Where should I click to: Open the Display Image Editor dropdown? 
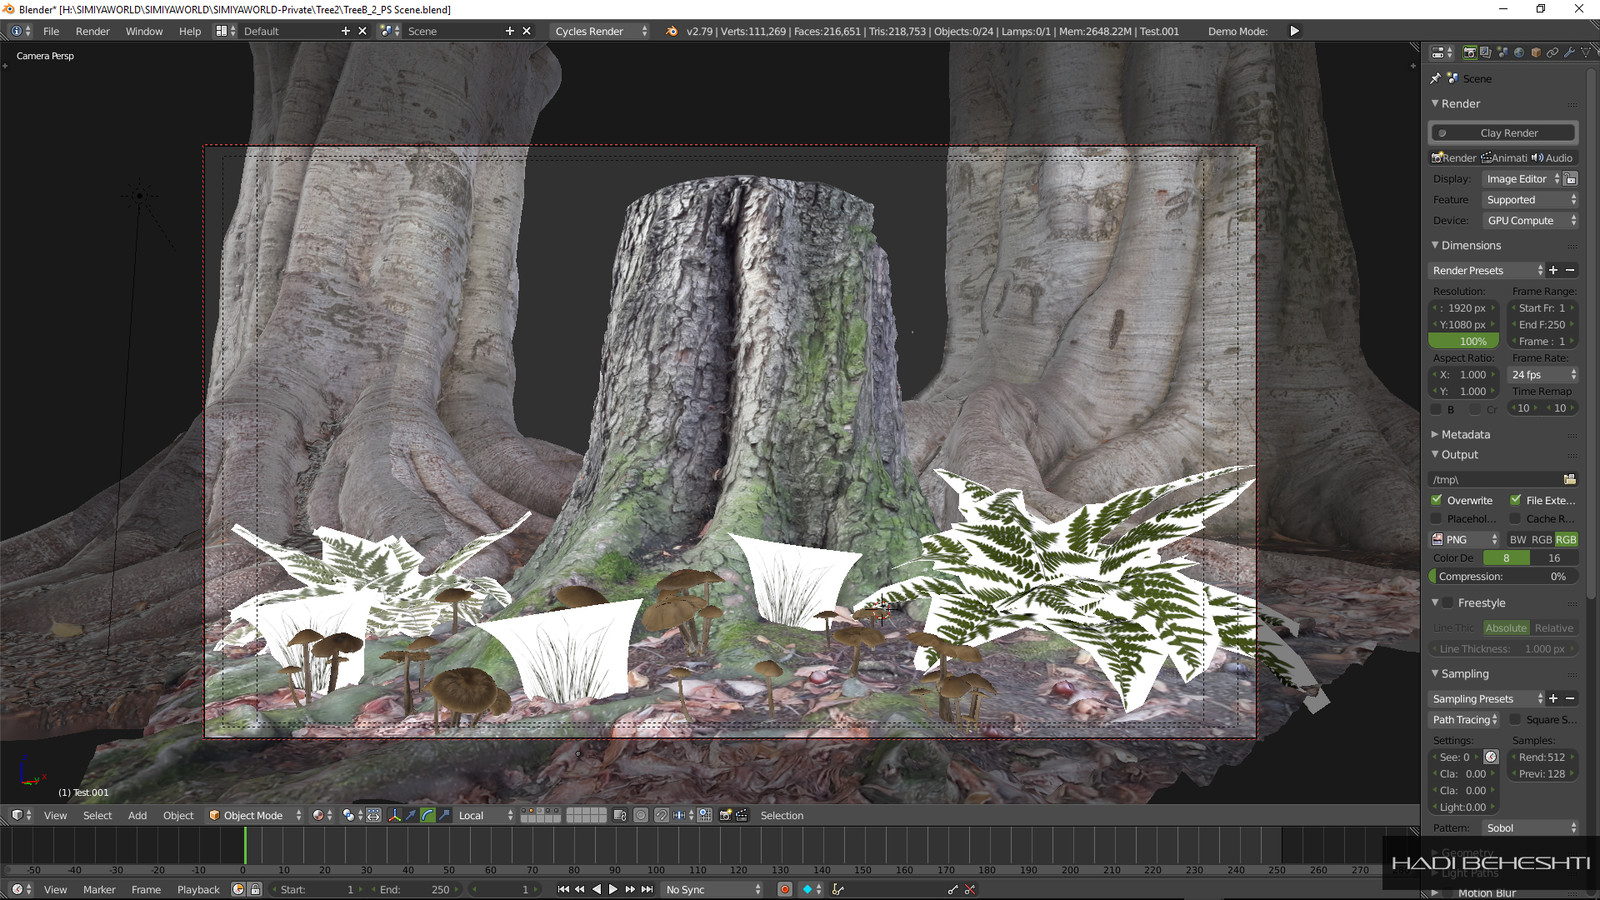(1522, 179)
